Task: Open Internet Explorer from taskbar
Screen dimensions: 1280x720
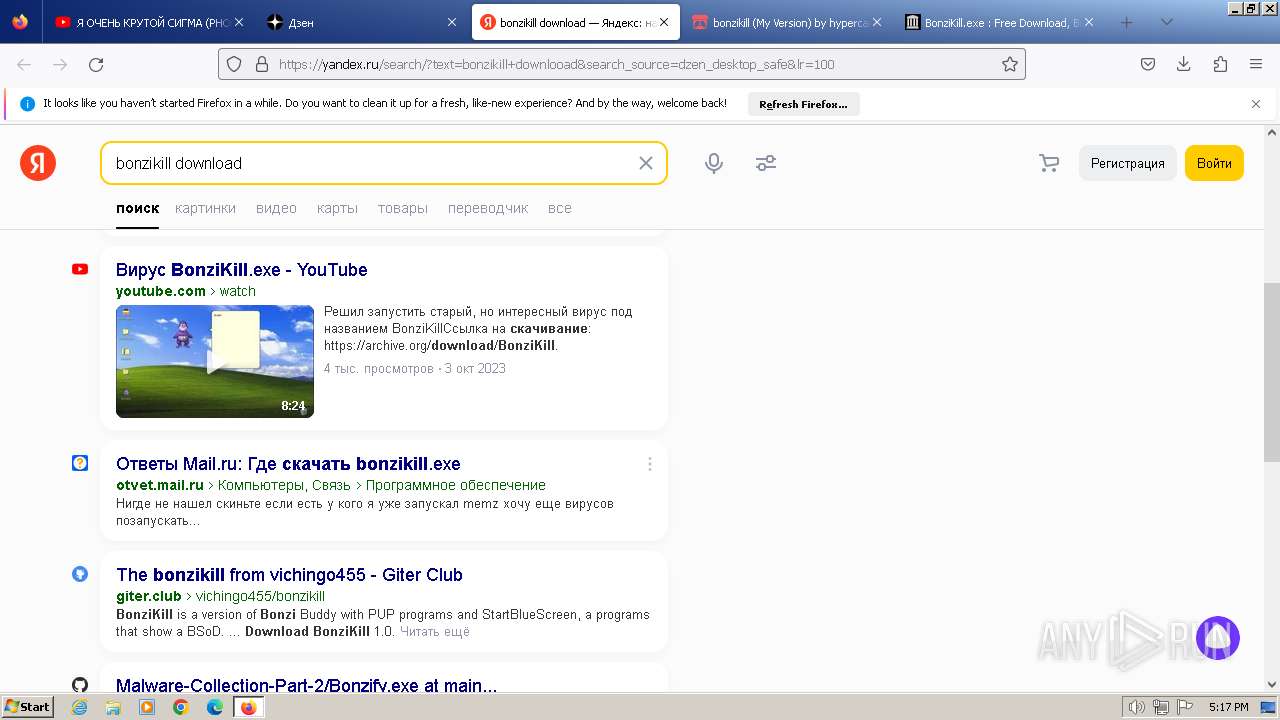Action: [x=80, y=707]
